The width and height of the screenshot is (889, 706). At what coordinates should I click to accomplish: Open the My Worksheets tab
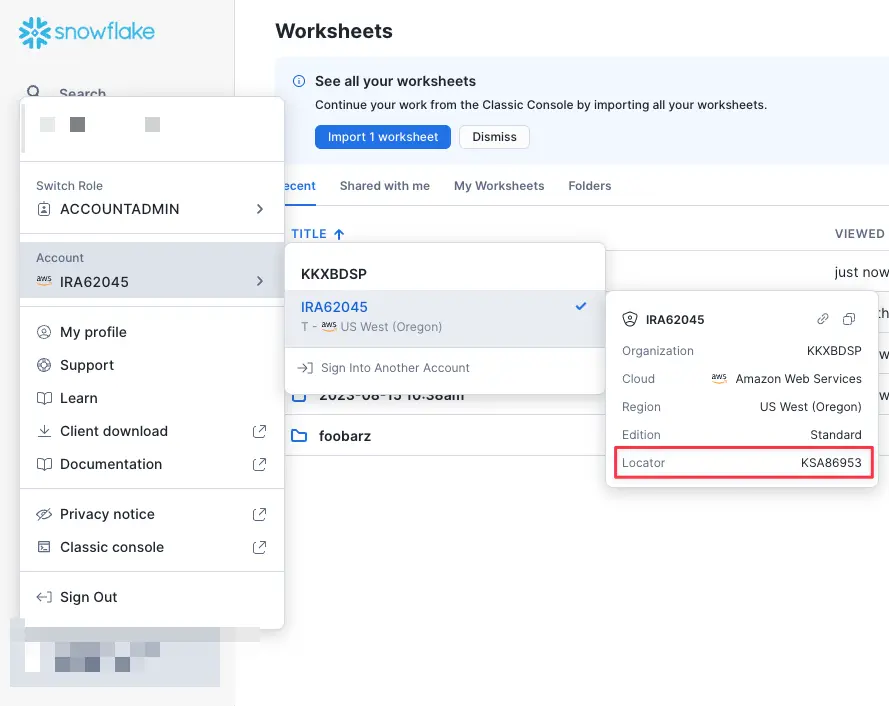[x=499, y=186]
